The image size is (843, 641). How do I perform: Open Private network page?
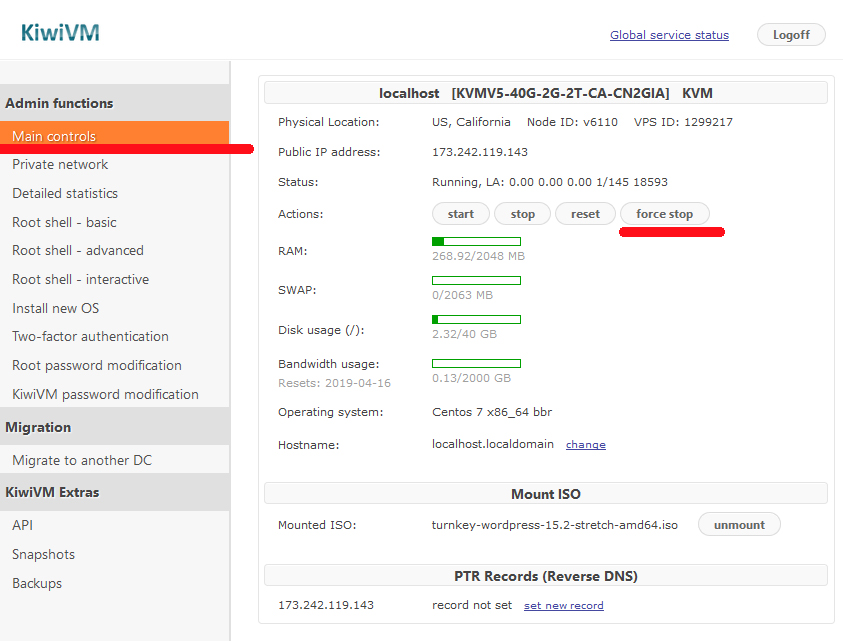tap(60, 164)
